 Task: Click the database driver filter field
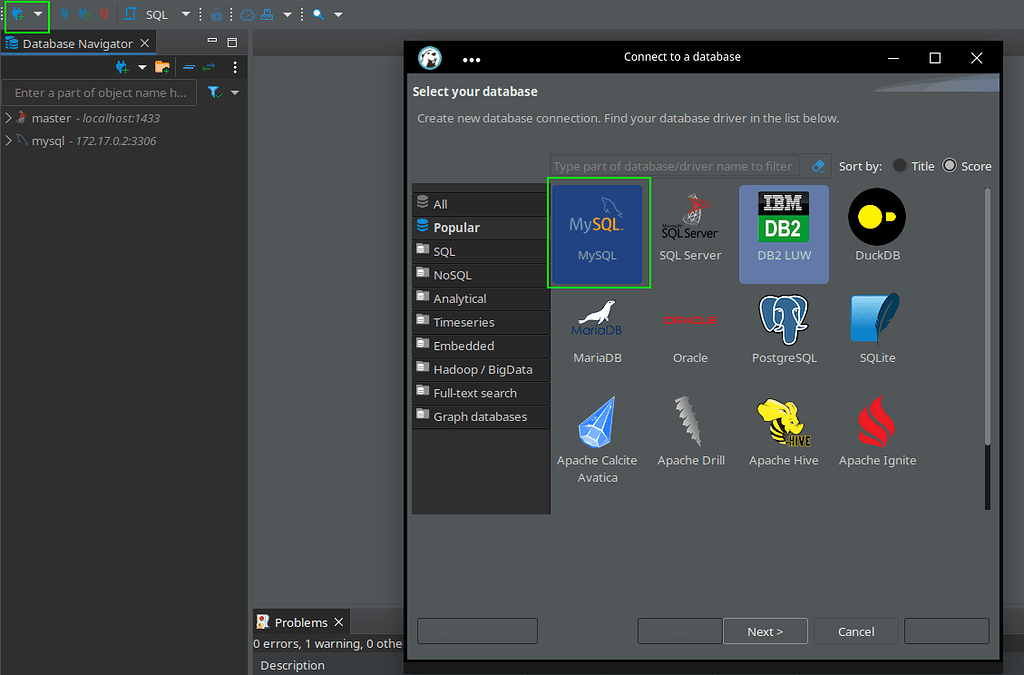point(670,166)
